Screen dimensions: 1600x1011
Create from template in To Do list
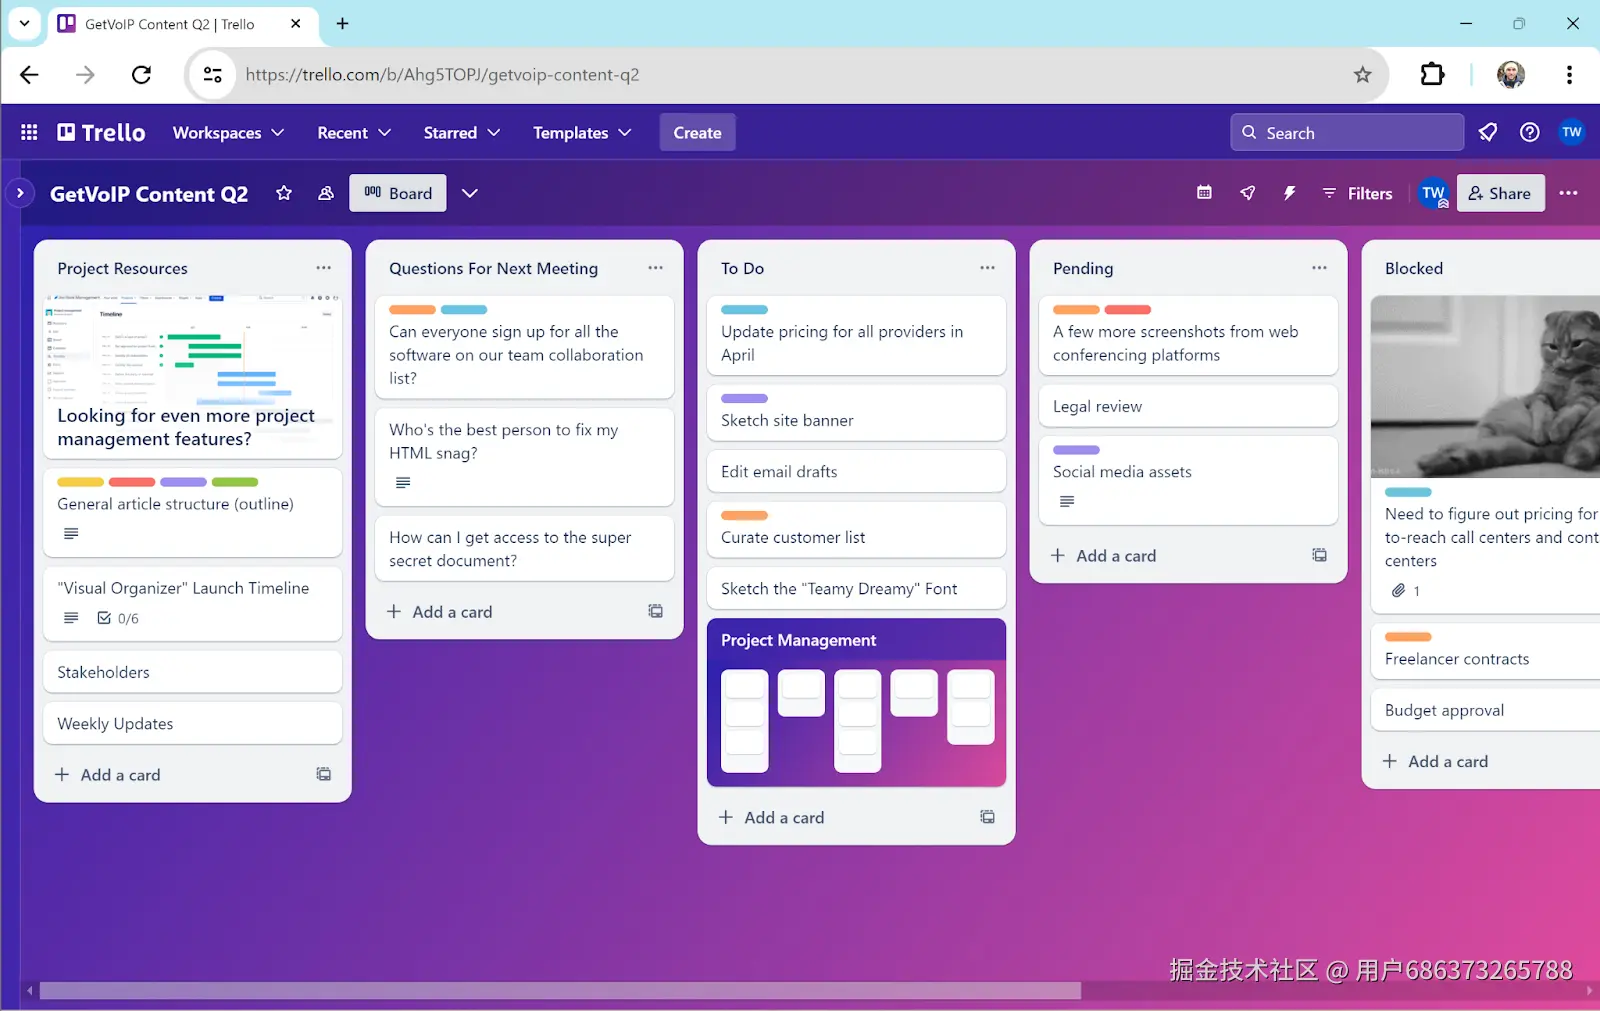988,818
